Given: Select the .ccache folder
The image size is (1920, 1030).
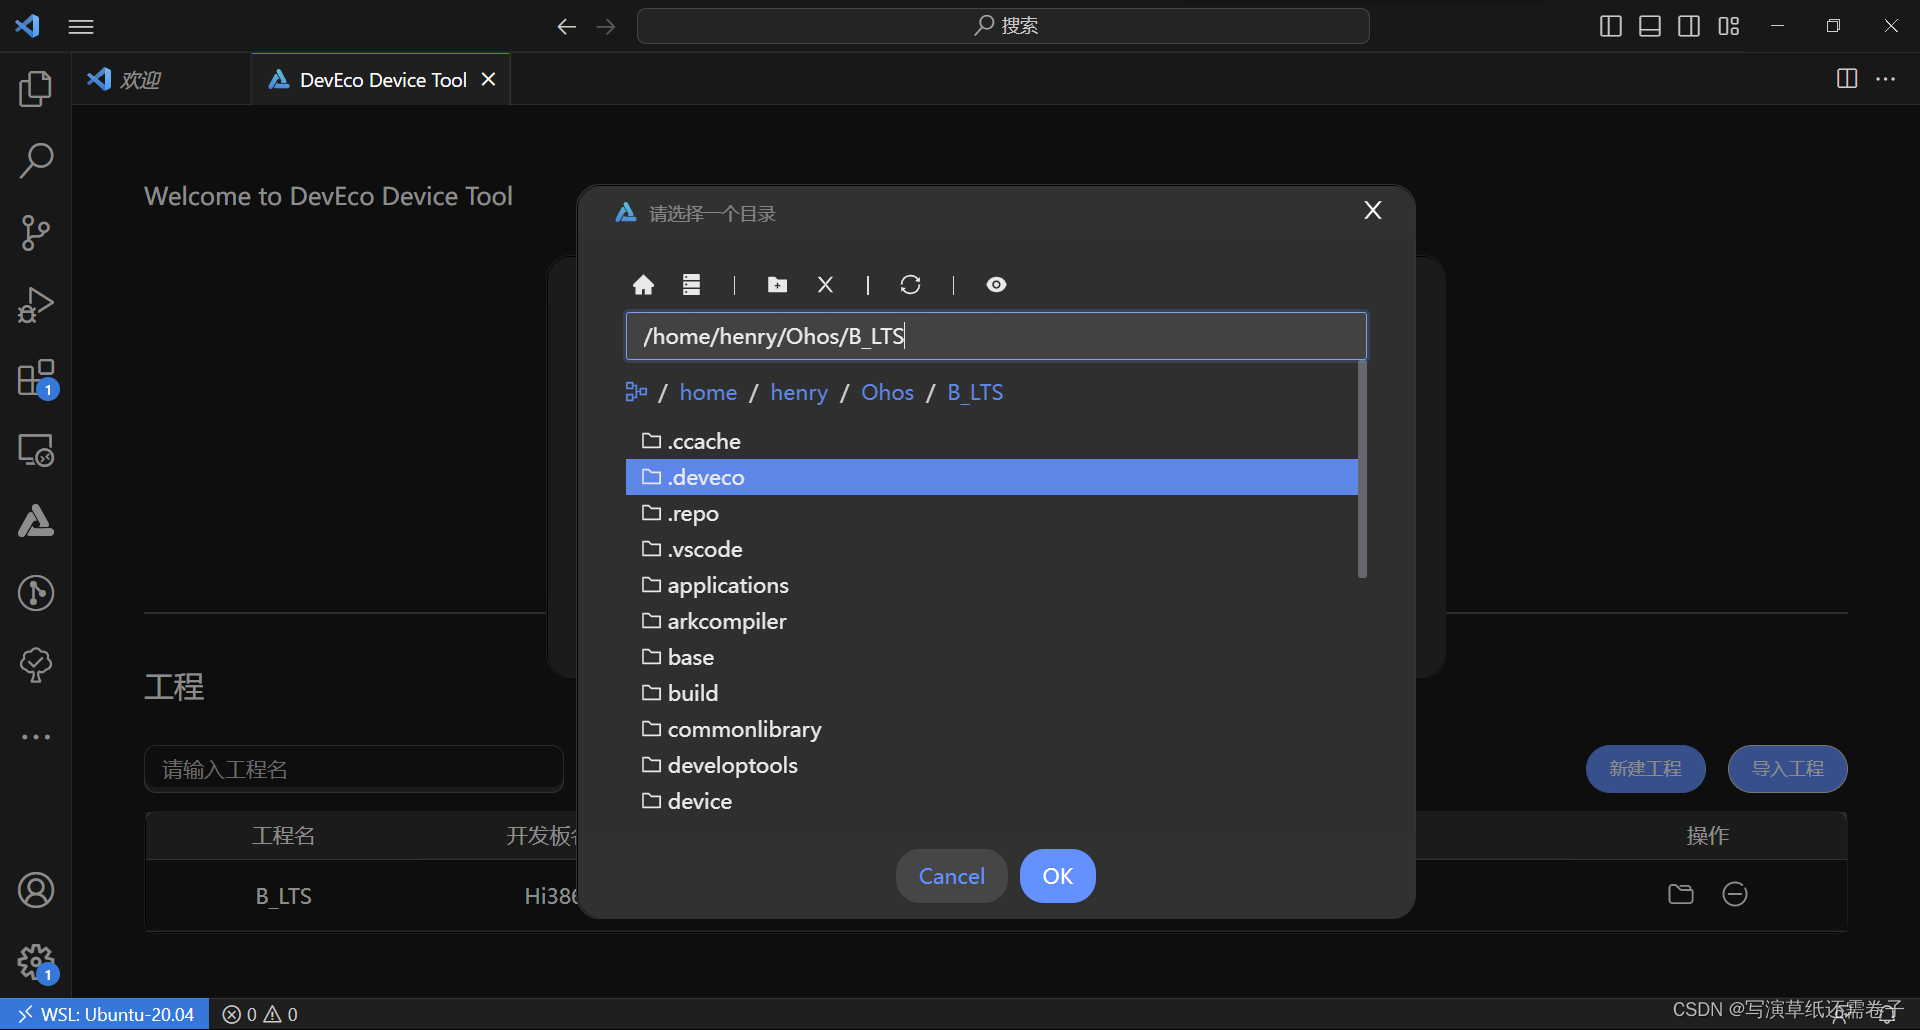Looking at the screenshot, I should [992, 441].
